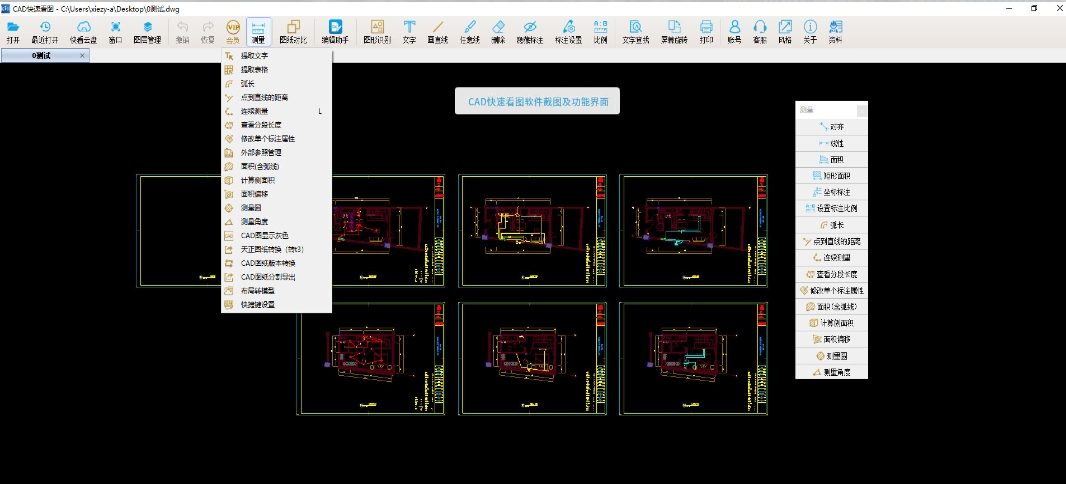Viewport: 1066px width, 484px height.
Task: Open the 编辑助手 edit assistant
Action: click(x=335, y=32)
